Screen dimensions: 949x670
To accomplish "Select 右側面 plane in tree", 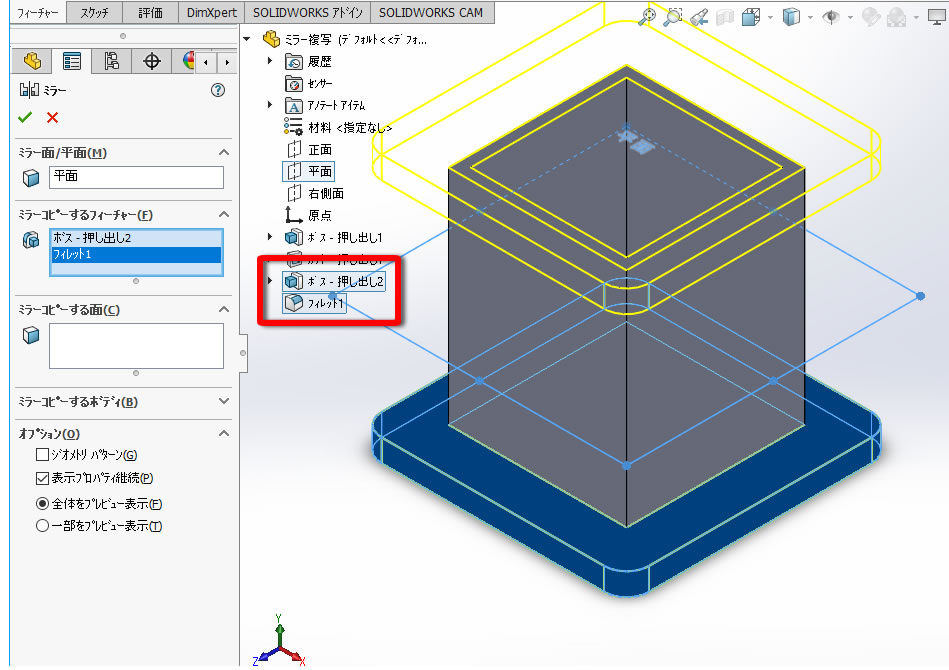I will pyautogui.click(x=315, y=193).
